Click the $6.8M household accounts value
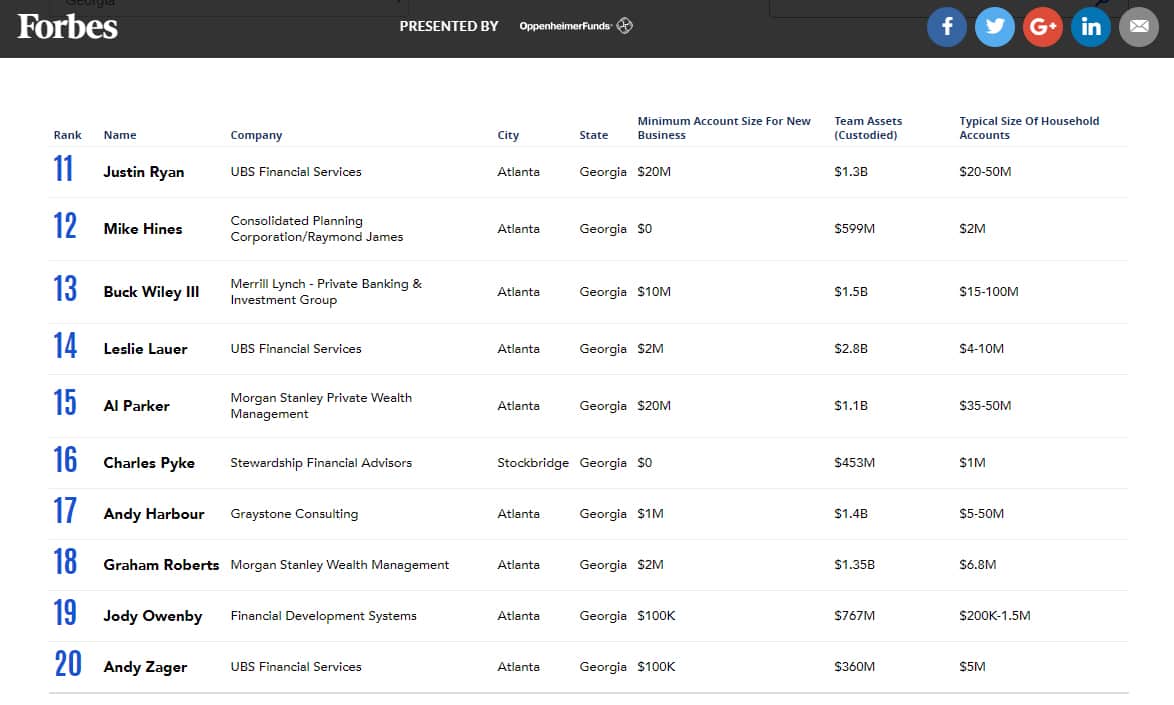The width and height of the screenshot is (1174, 705). click(977, 565)
